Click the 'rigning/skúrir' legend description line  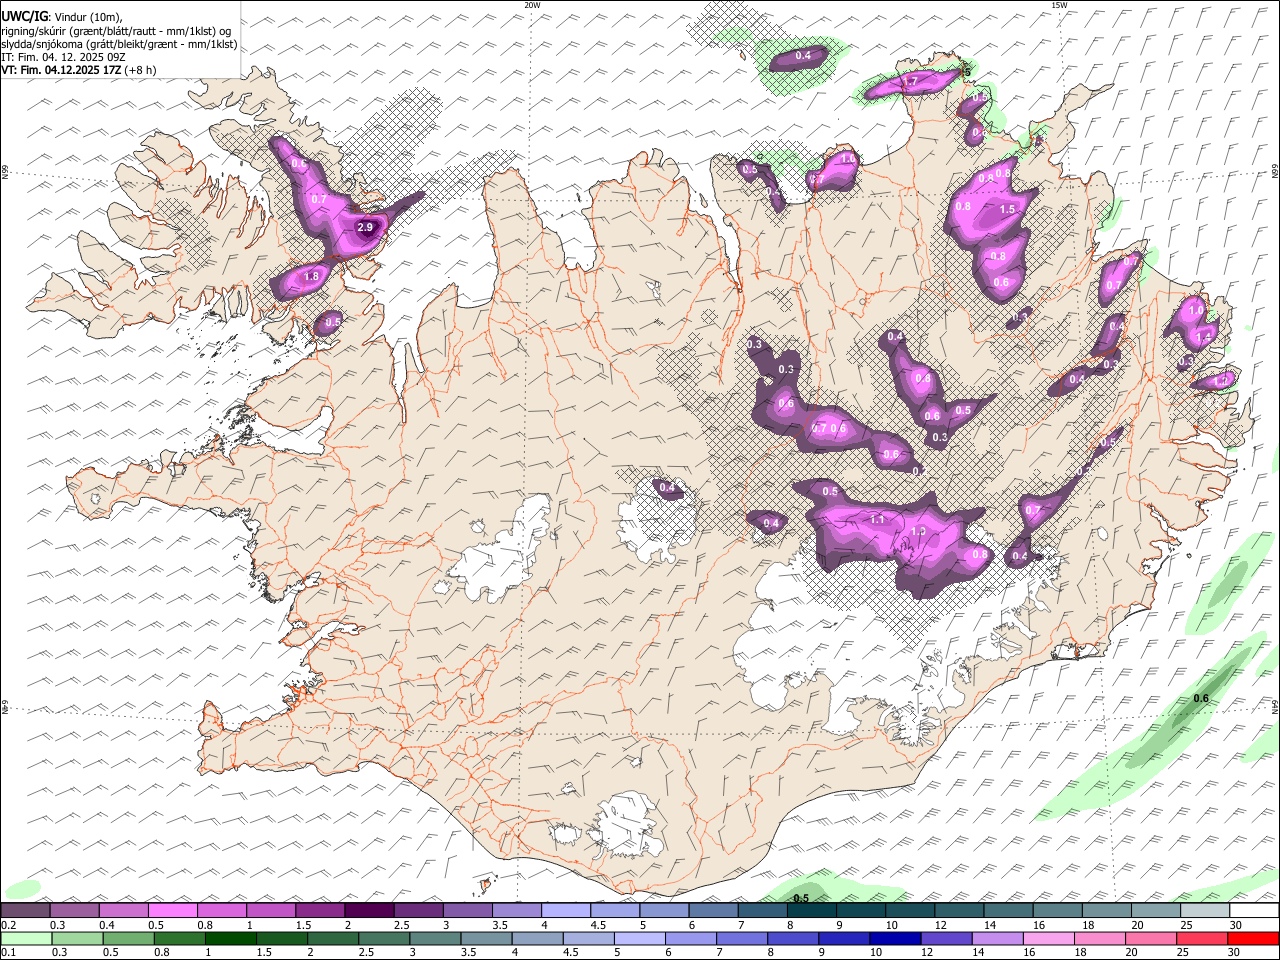click(115, 31)
